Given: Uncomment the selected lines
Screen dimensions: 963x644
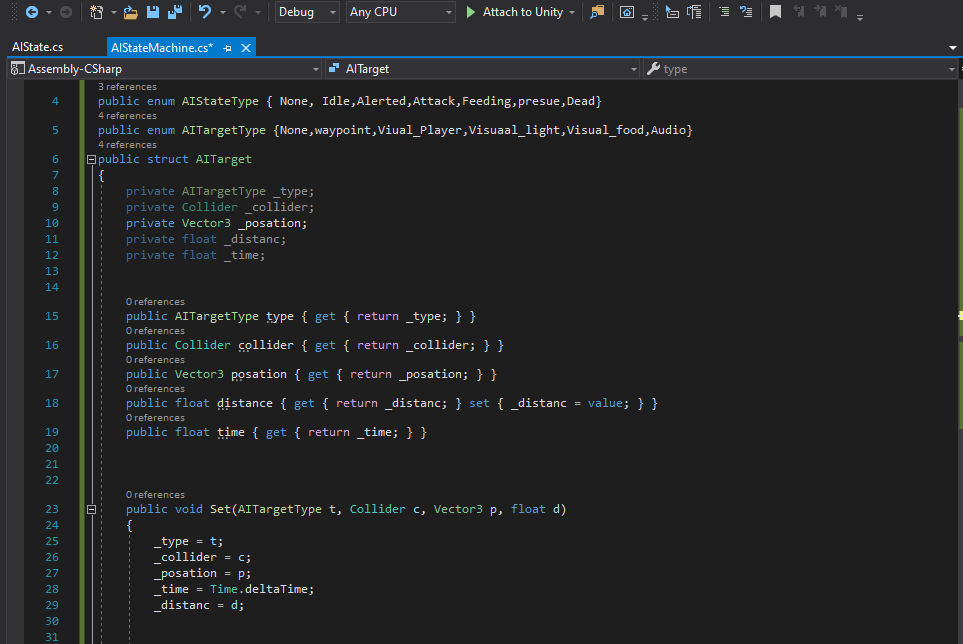Looking at the screenshot, I should coord(746,12).
